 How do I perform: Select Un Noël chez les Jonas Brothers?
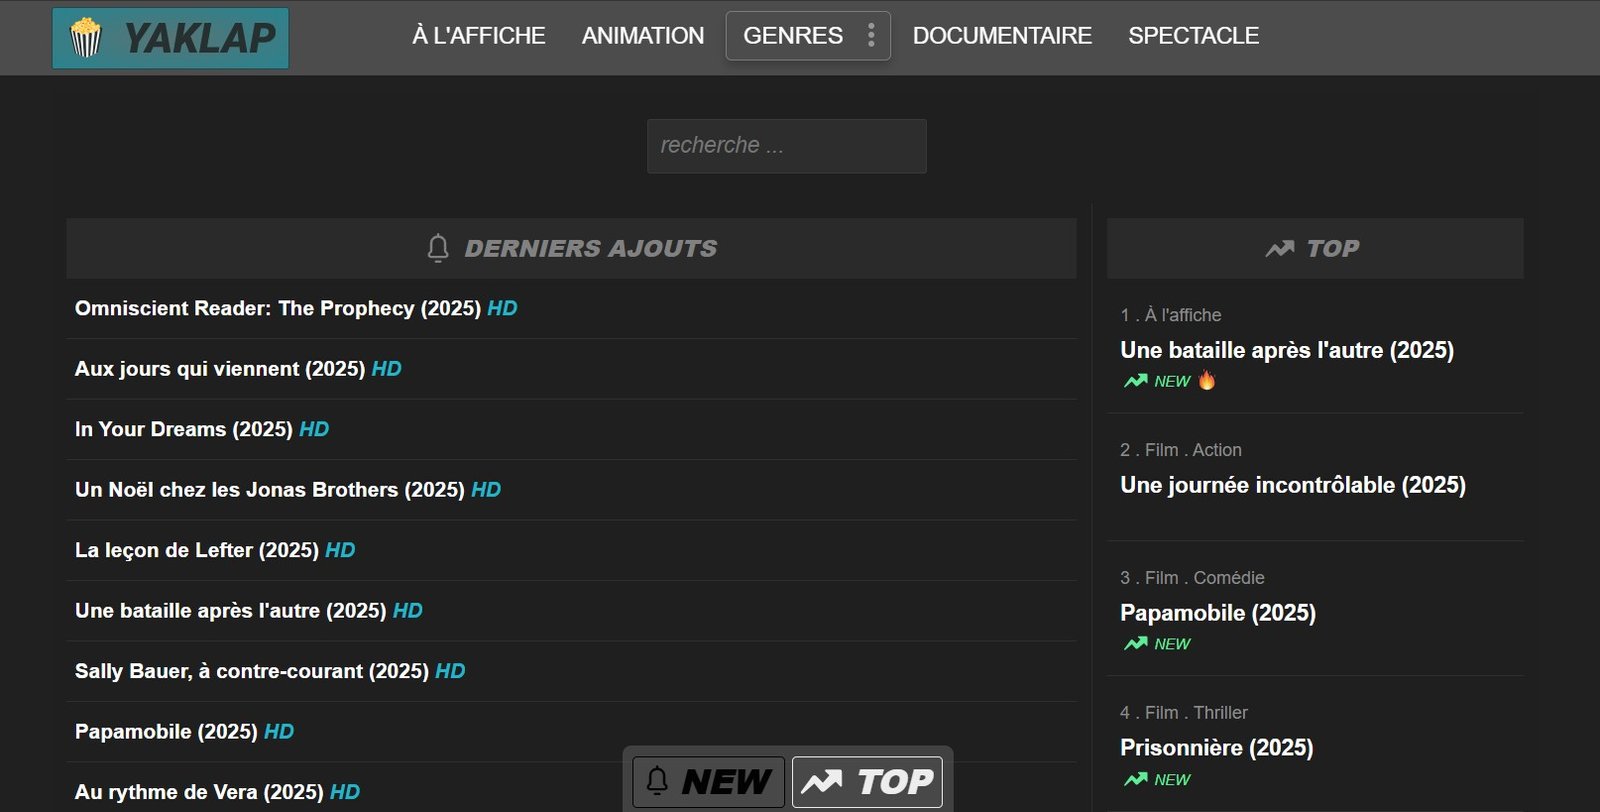(x=269, y=490)
